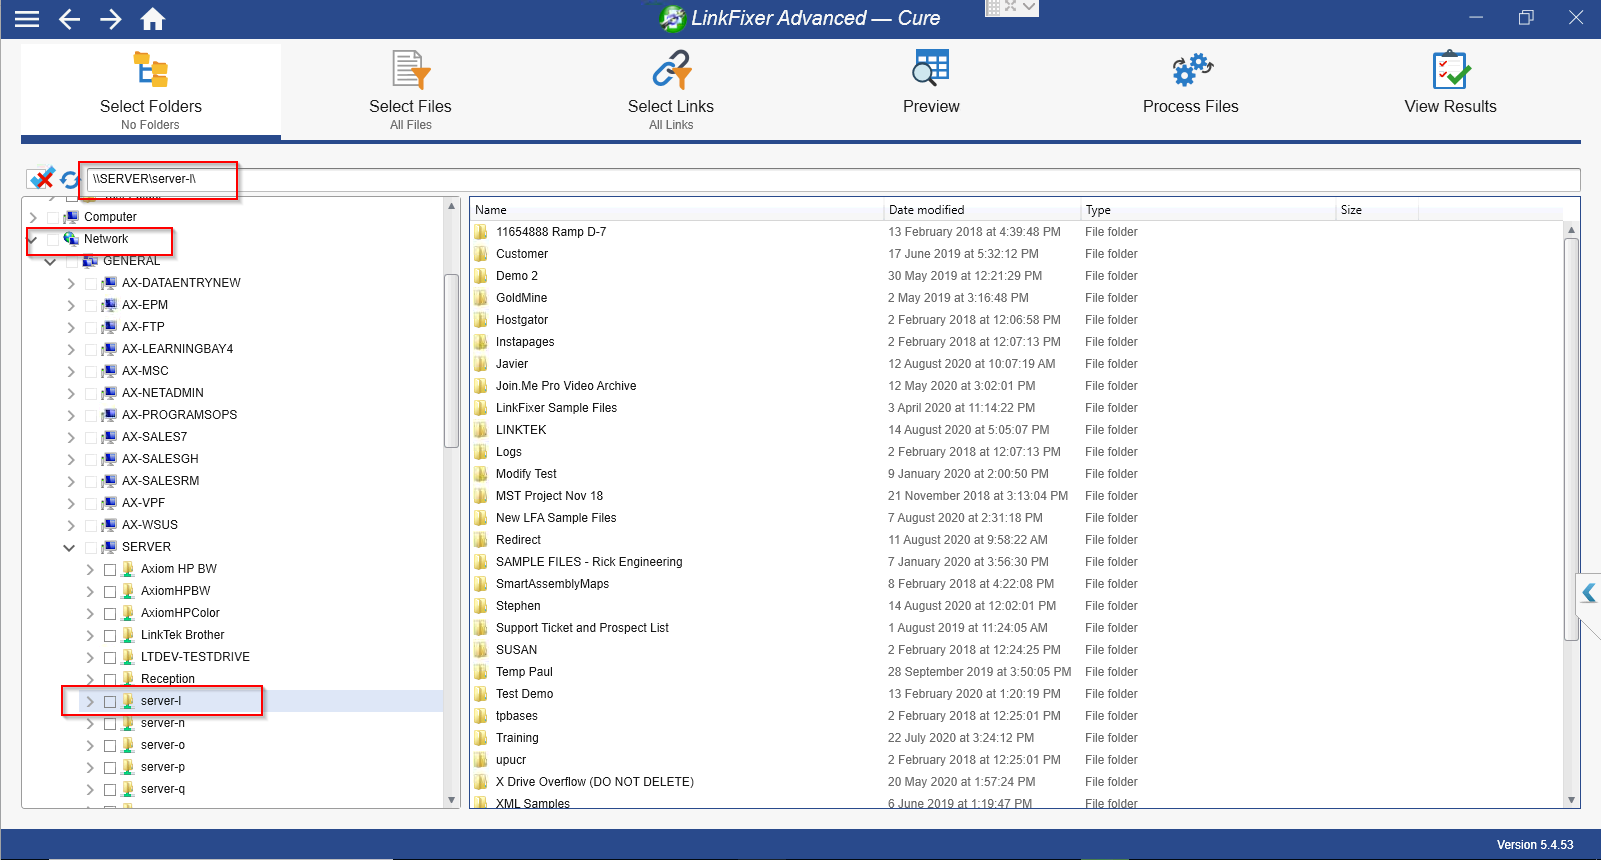Check the server-o checkbox
The image size is (1601, 860).
tap(110, 746)
